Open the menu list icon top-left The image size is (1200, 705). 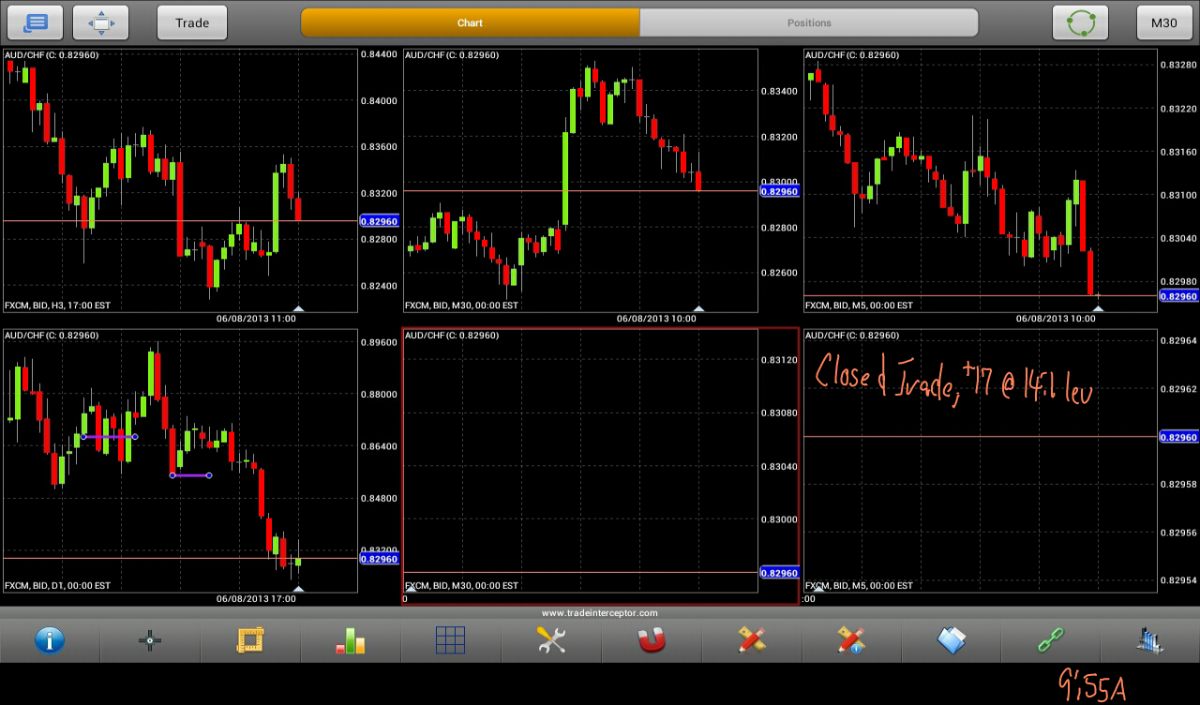pos(36,22)
